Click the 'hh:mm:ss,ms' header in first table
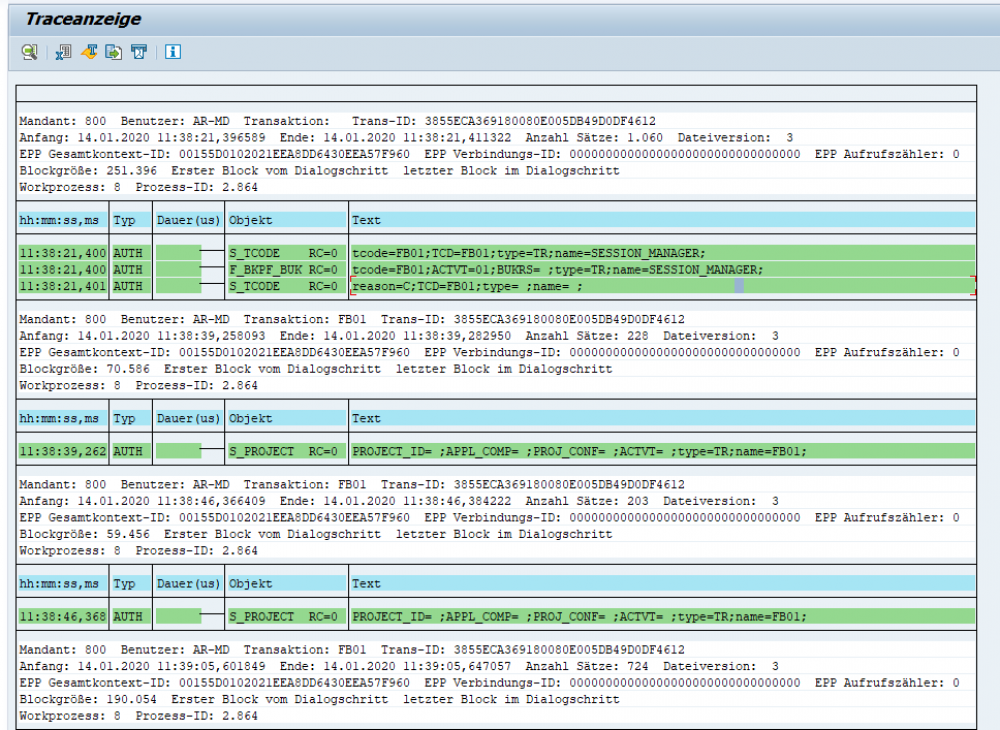This screenshot has height=730, width=1000. pos(59,220)
